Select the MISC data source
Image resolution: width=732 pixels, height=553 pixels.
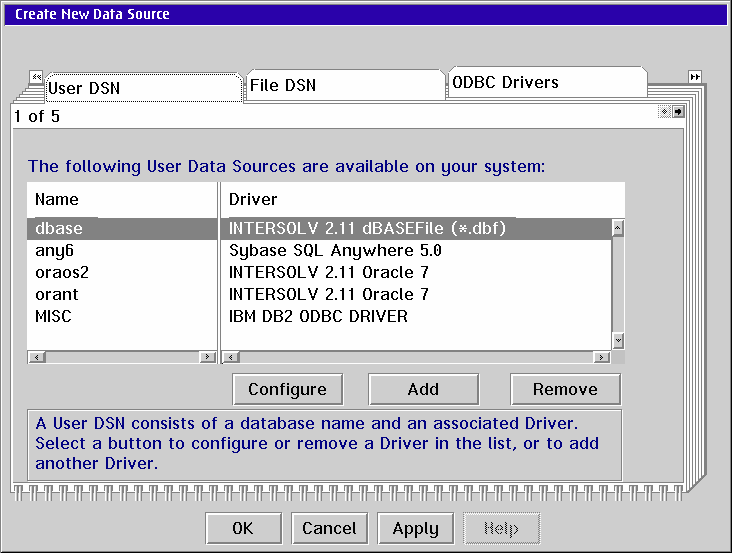[x=122, y=316]
